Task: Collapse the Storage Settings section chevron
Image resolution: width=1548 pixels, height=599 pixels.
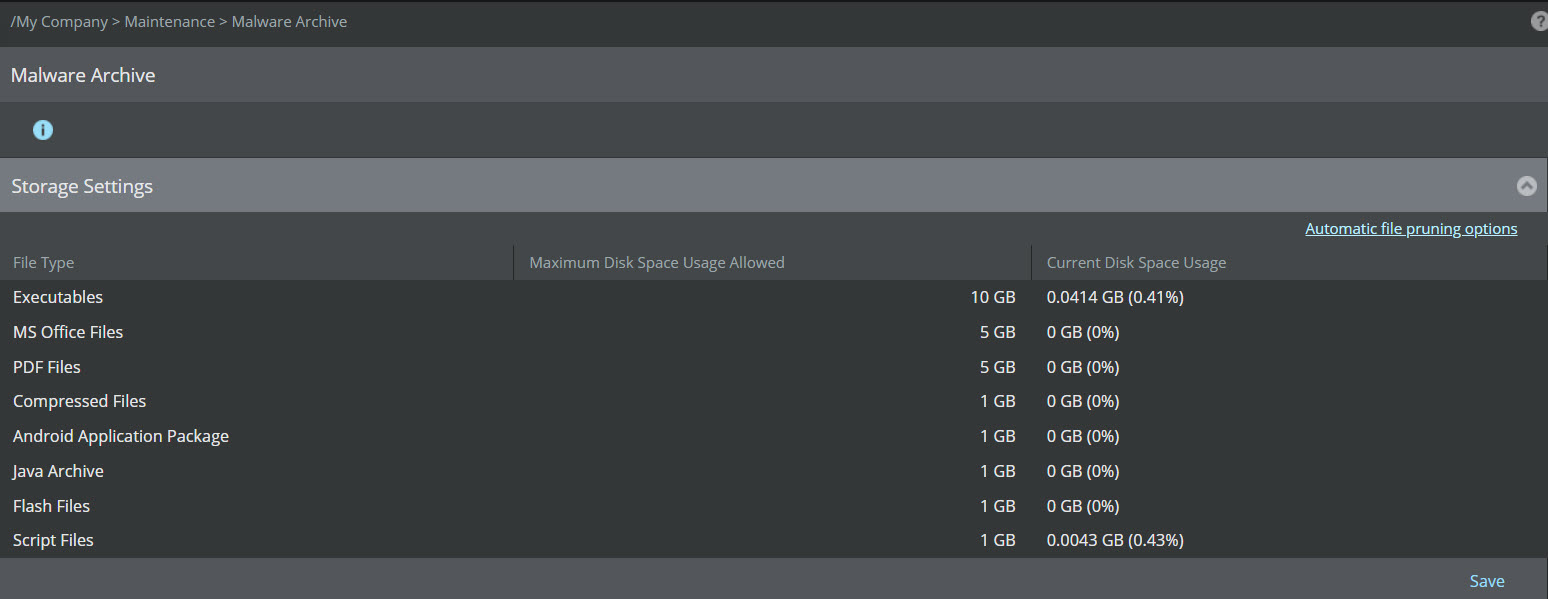Action: tap(1527, 186)
